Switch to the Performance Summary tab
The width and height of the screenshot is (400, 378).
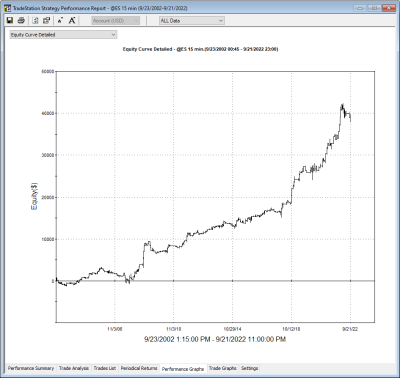pyautogui.click(x=31, y=368)
